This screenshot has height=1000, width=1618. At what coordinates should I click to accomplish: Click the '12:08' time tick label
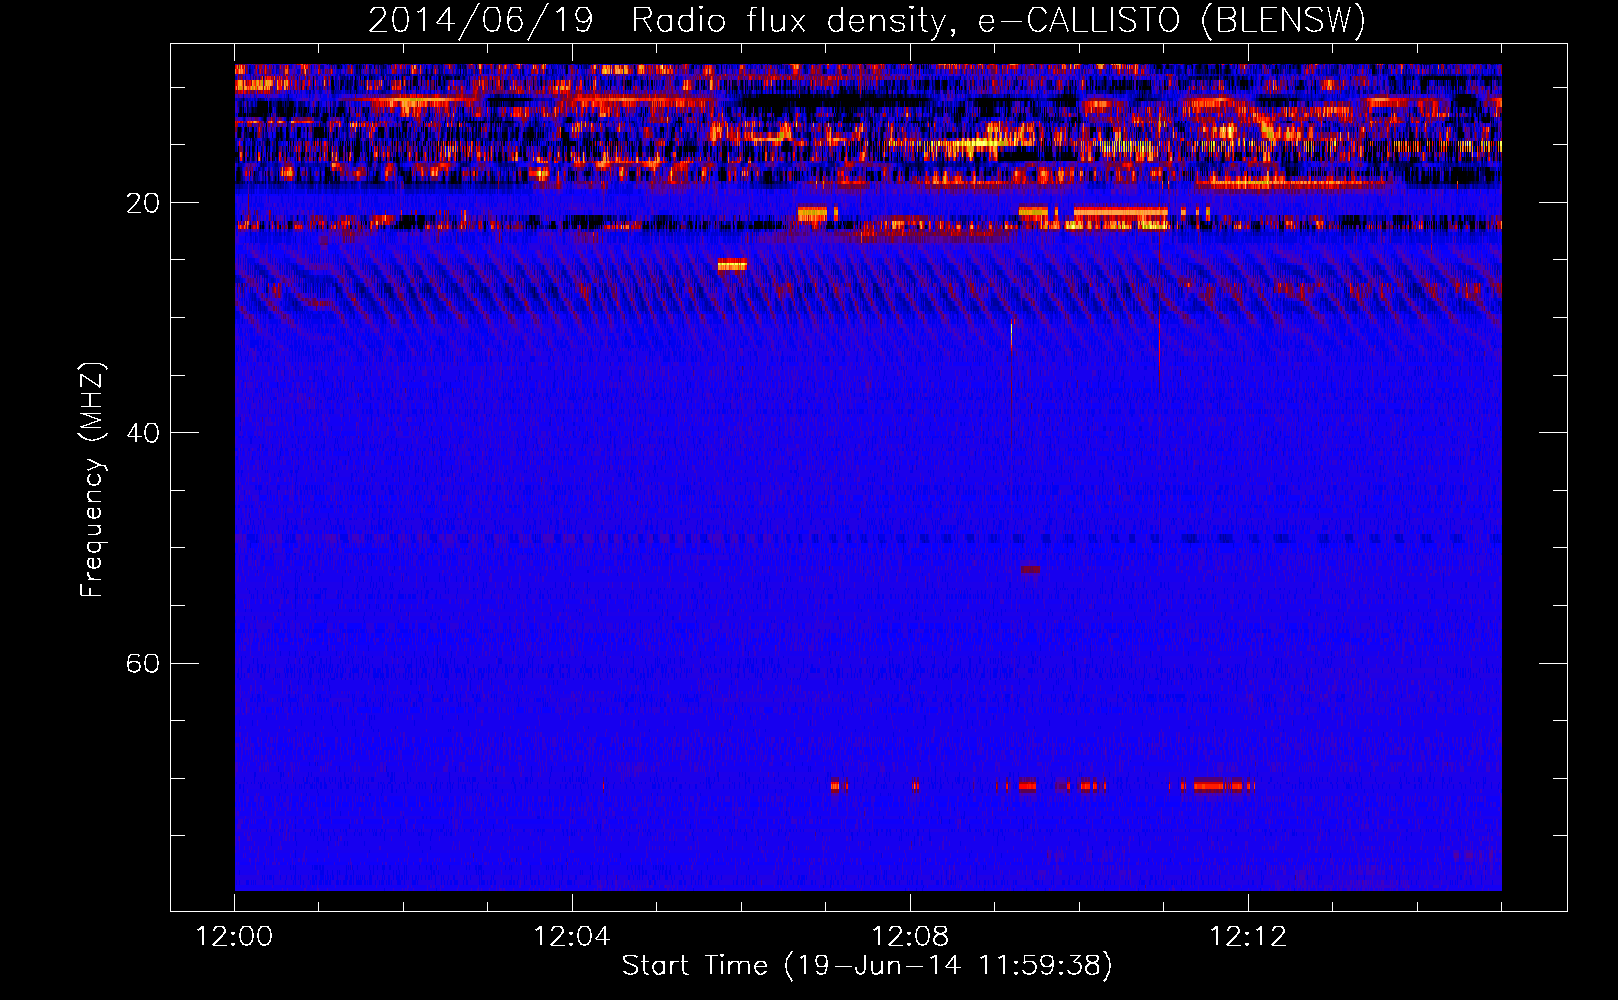[910, 937]
